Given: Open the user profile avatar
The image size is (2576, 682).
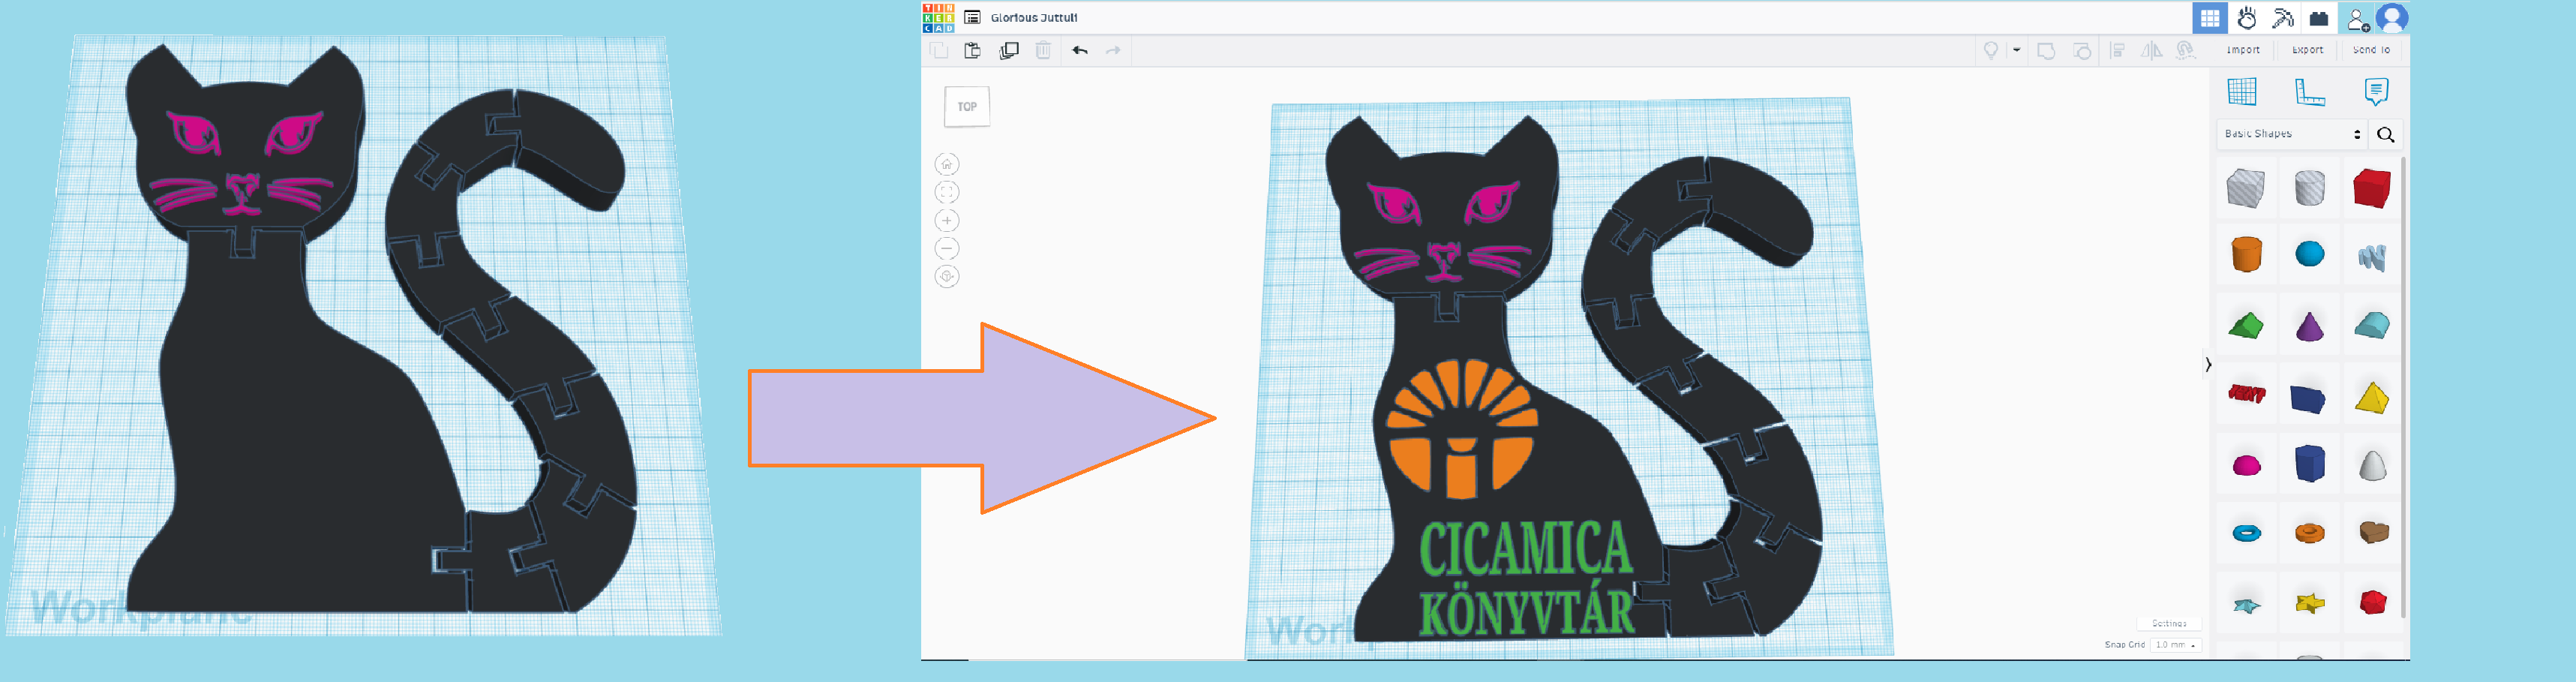Looking at the screenshot, I should pos(2392,18).
